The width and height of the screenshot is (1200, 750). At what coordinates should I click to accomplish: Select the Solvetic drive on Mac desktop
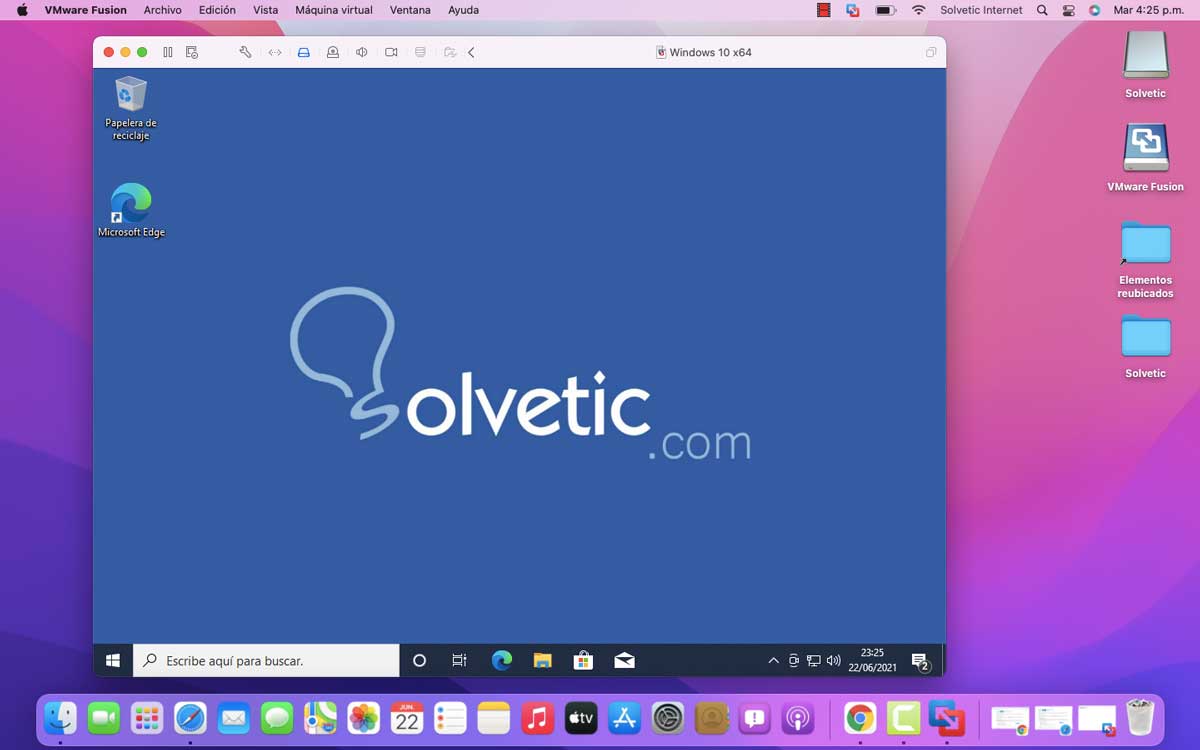1146,65
